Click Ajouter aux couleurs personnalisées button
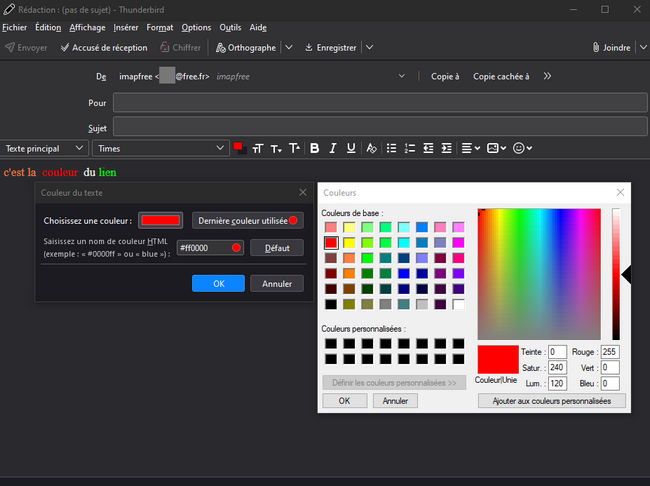 coord(552,401)
